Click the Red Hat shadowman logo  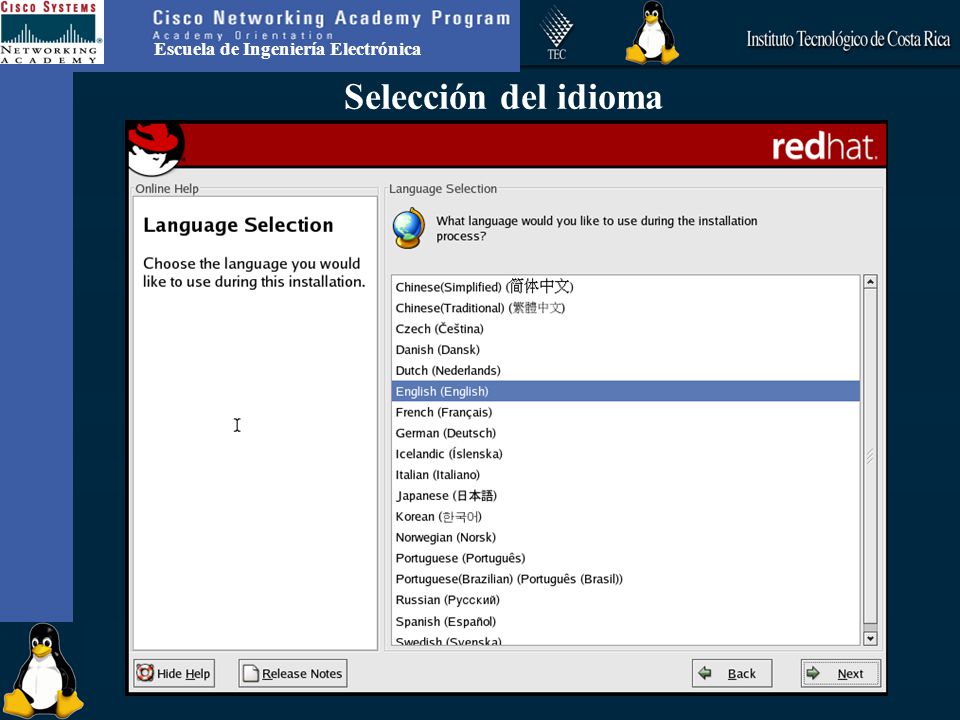(156, 148)
